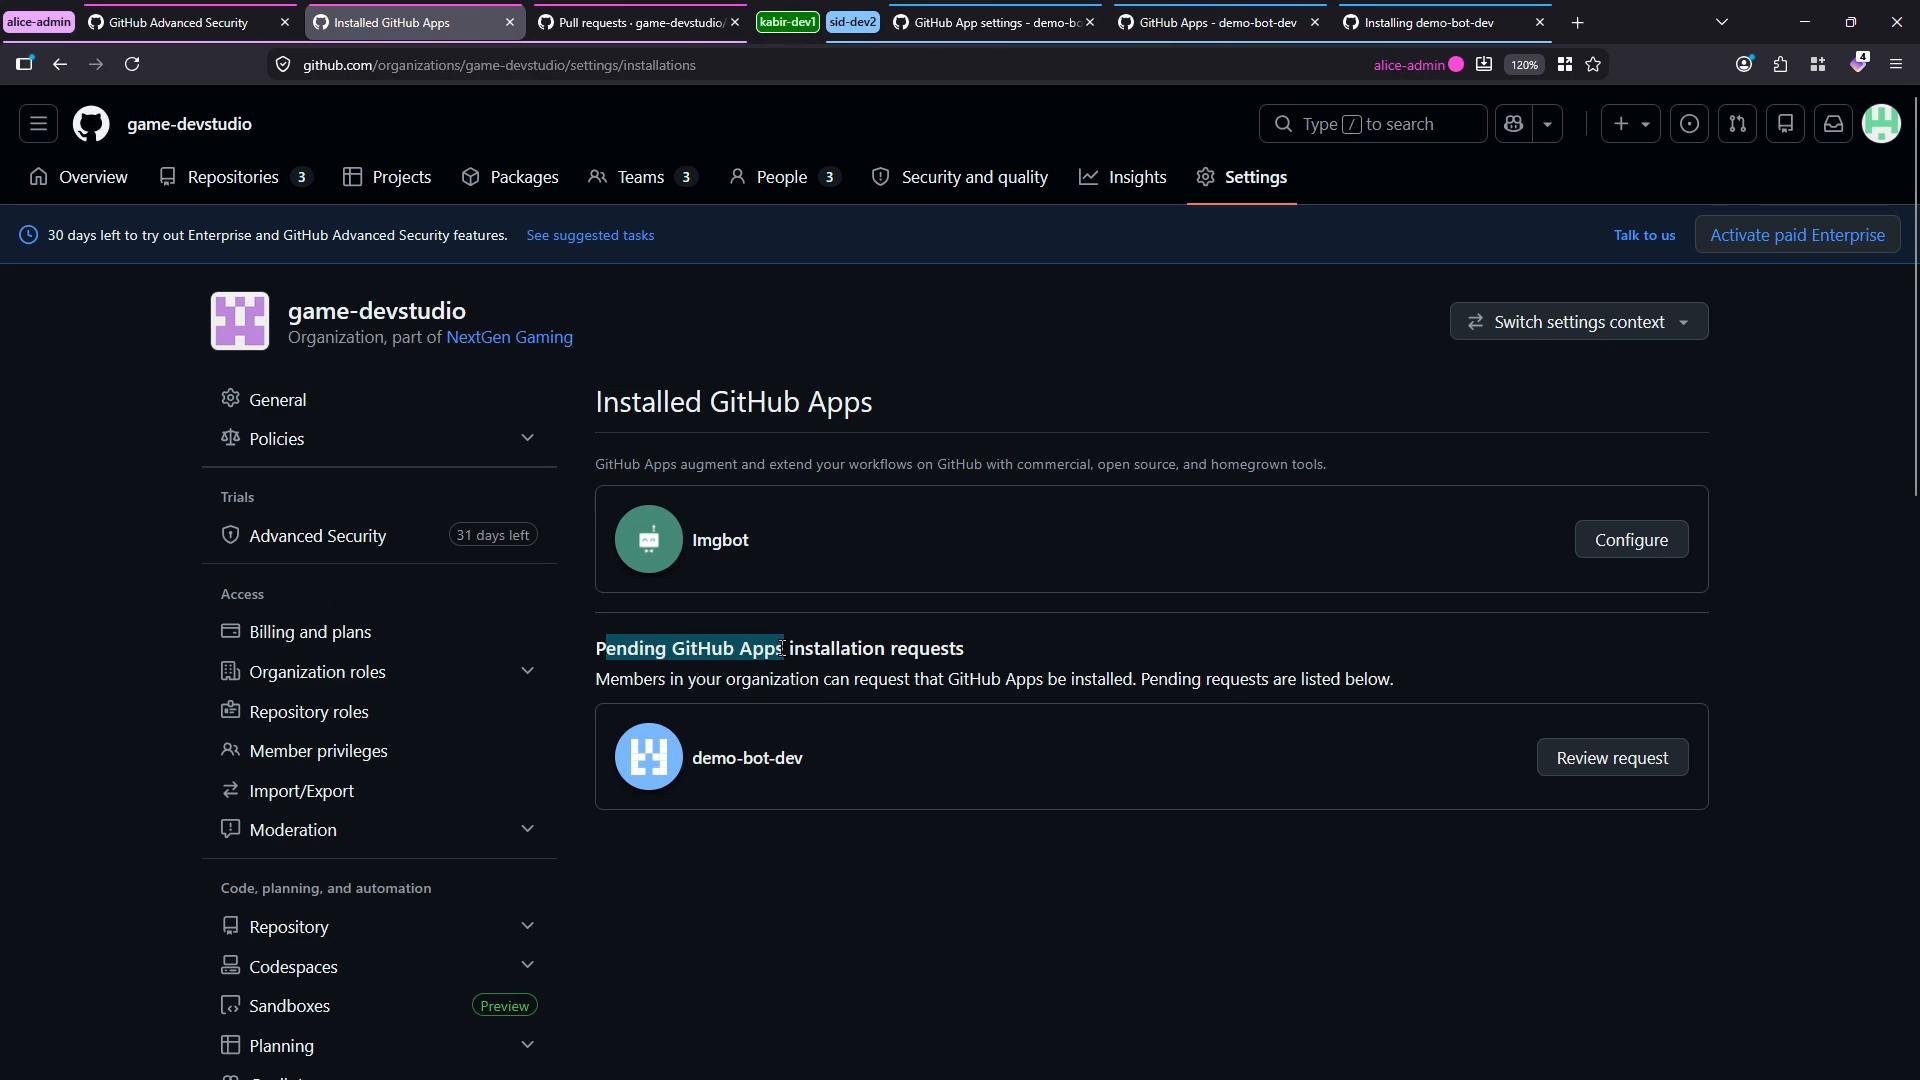Viewport: 1920px width, 1080px height.
Task: Click the GitHub Octocat logo
Action: point(91,124)
